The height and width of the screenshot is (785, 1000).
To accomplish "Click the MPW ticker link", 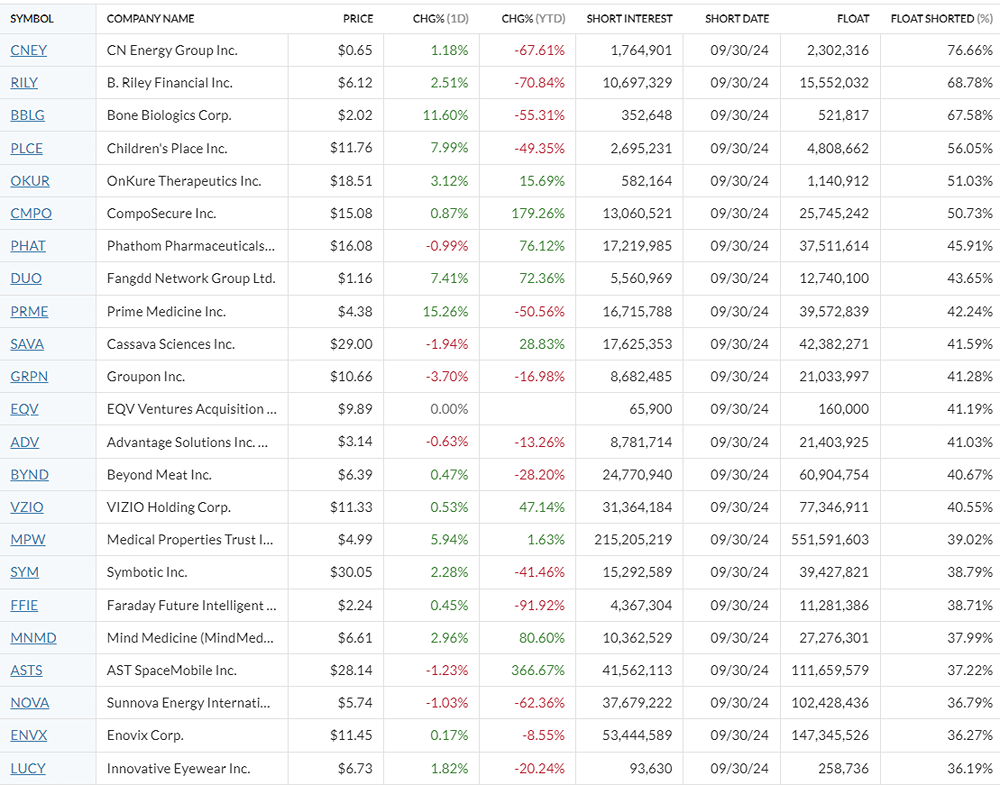I will click(x=27, y=540).
